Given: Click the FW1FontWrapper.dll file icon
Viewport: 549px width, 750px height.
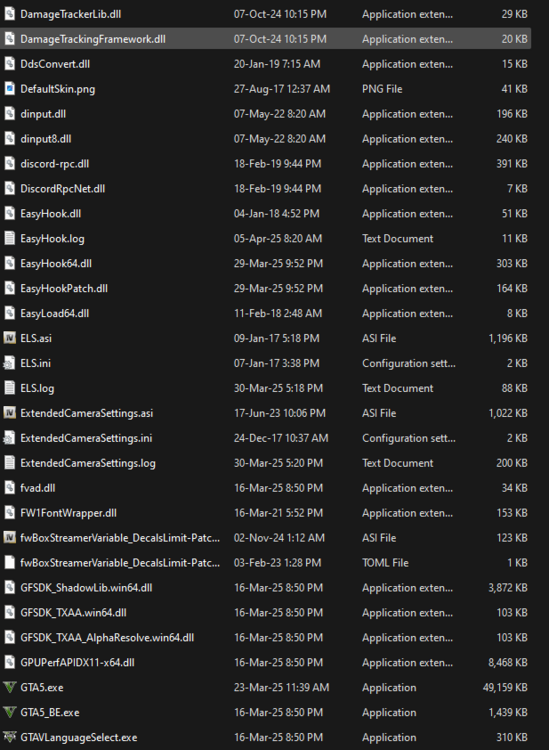Looking at the screenshot, I should coord(9,513).
